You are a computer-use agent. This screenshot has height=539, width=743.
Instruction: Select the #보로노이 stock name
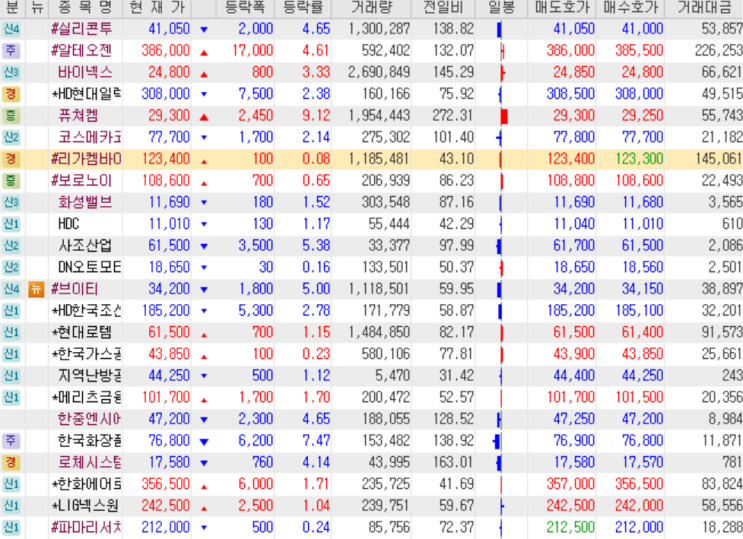click(82, 181)
